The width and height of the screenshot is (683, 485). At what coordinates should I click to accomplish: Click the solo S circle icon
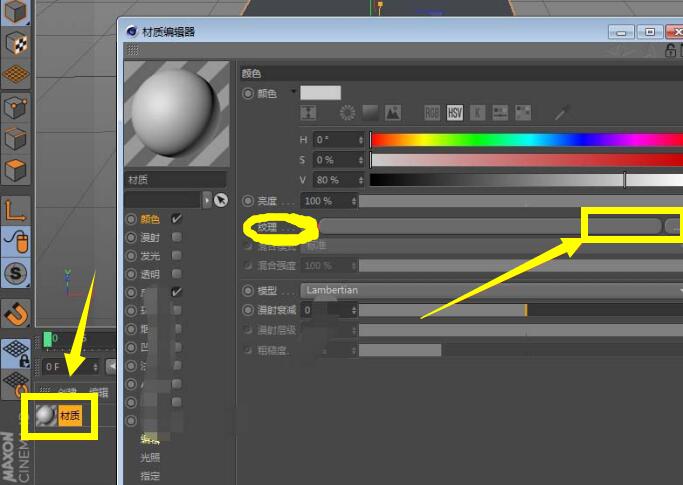(16, 273)
